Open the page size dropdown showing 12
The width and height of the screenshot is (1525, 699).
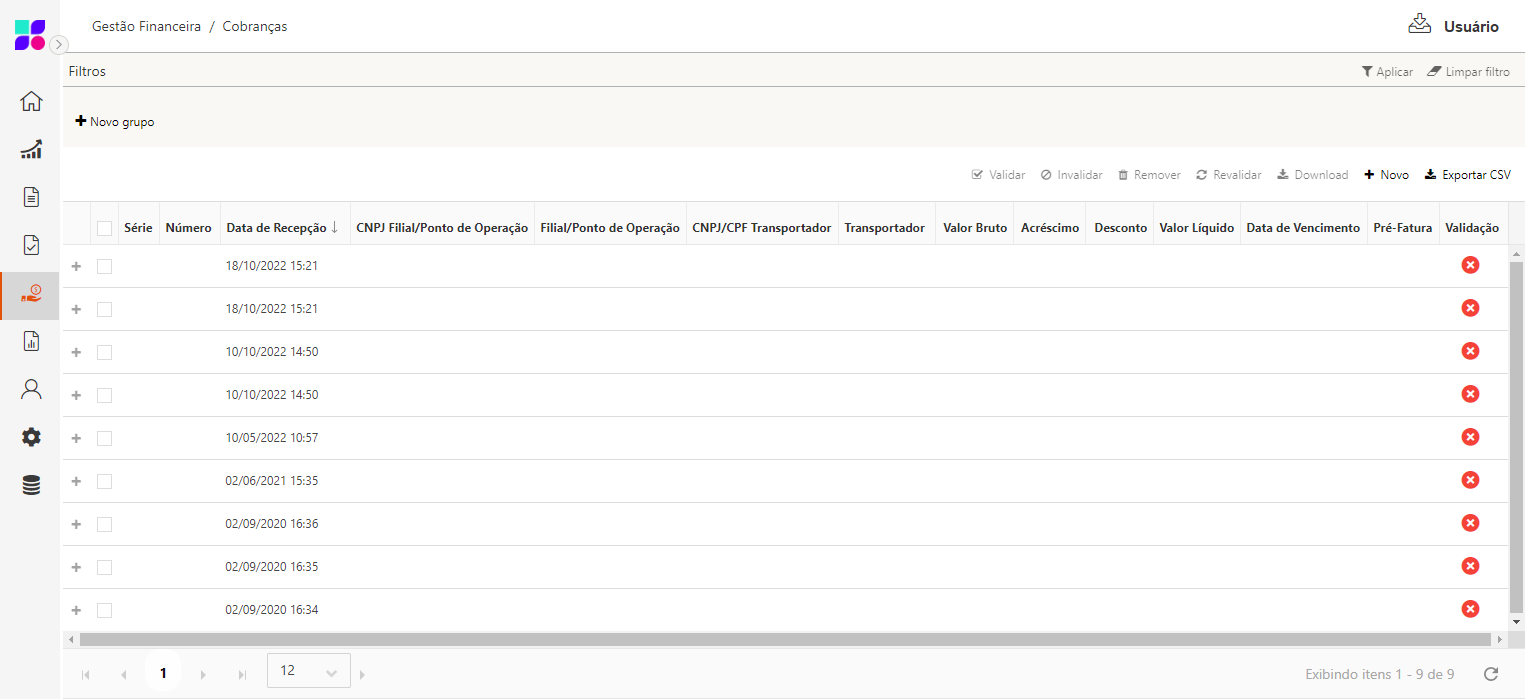tap(308, 672)
